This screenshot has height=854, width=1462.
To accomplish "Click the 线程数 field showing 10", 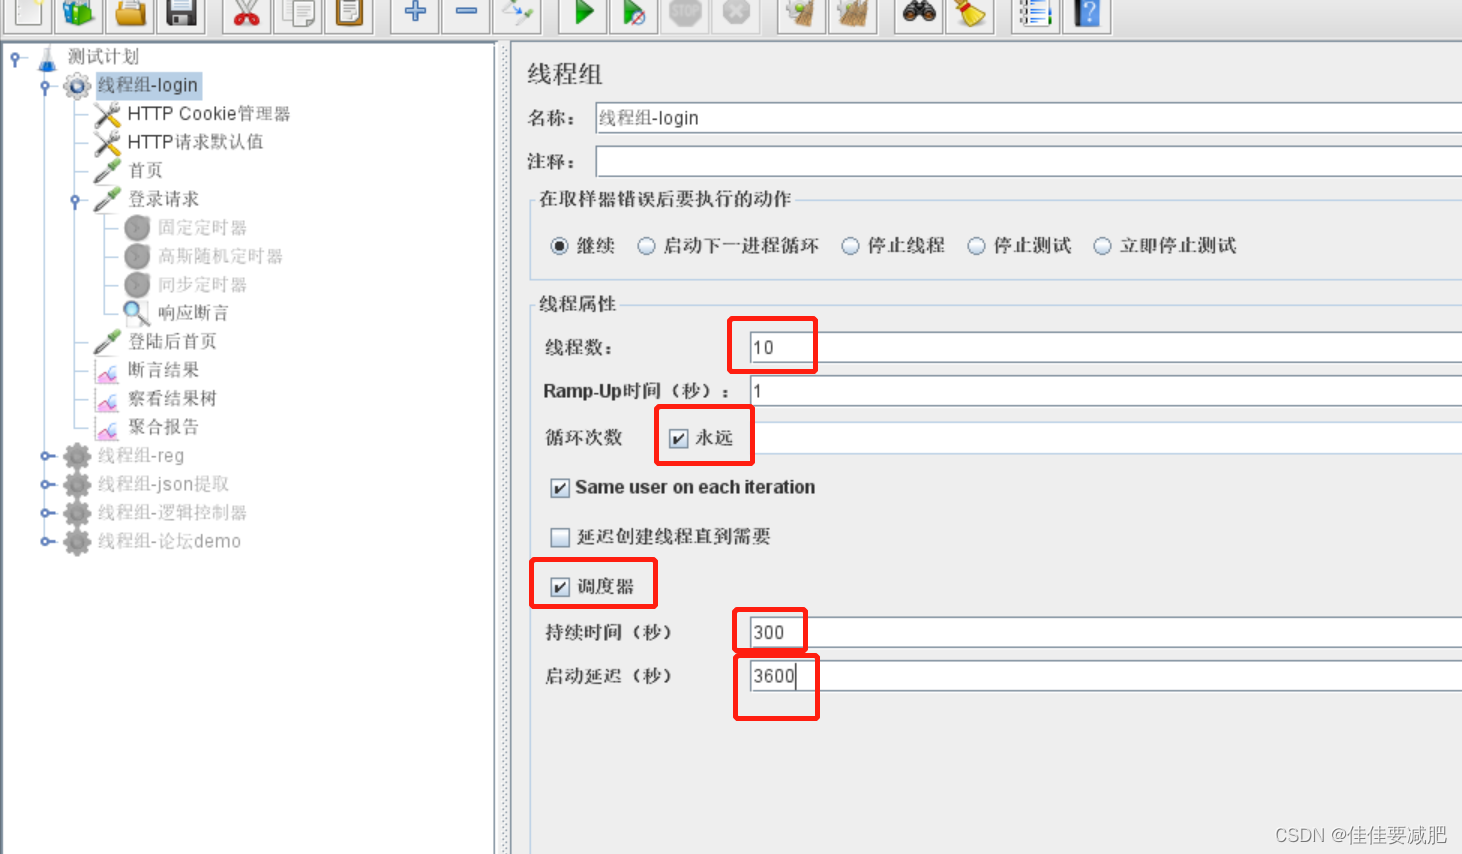I will (x=1105, y=348).
